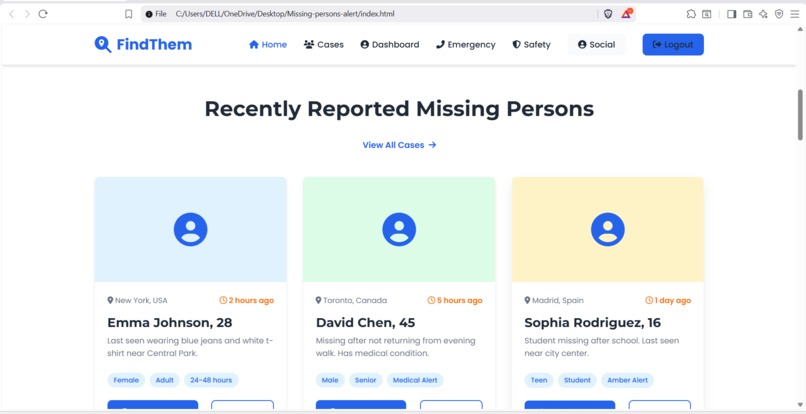Toggle the browser sidebar panel icon
Screen dimensions: 806x414
pos(731,14)
